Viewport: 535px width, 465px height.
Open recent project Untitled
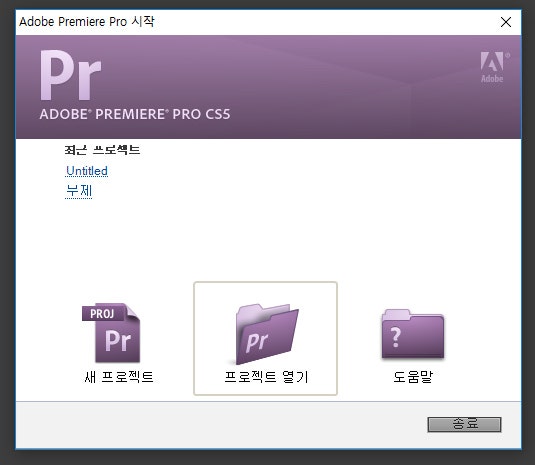[x=87, y=171]
